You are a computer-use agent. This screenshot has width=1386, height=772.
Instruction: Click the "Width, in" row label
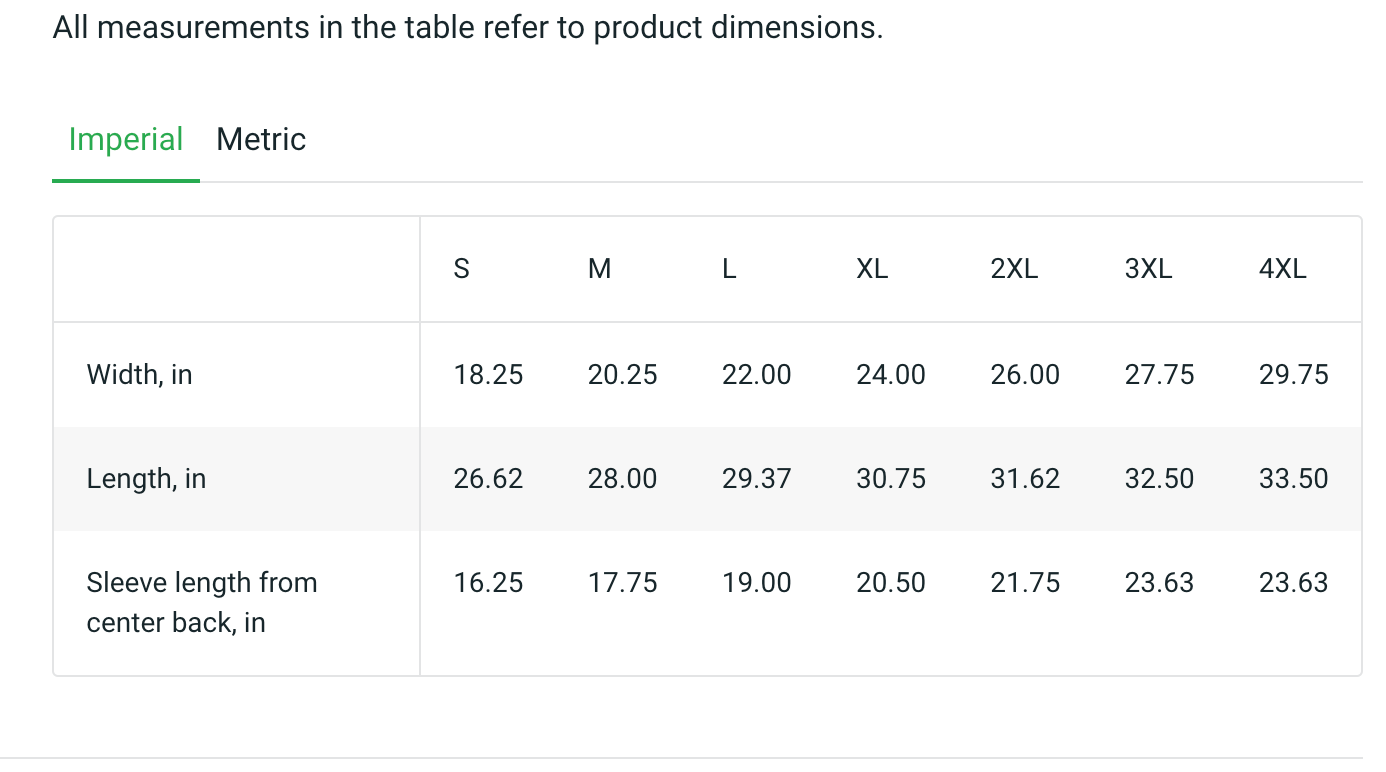tap(140, 375)
